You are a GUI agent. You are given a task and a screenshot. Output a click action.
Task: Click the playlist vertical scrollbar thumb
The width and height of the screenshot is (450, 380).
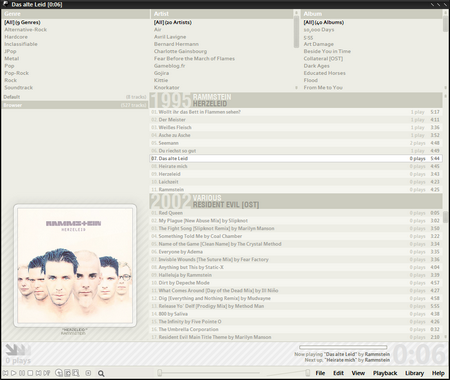[445, 217]
